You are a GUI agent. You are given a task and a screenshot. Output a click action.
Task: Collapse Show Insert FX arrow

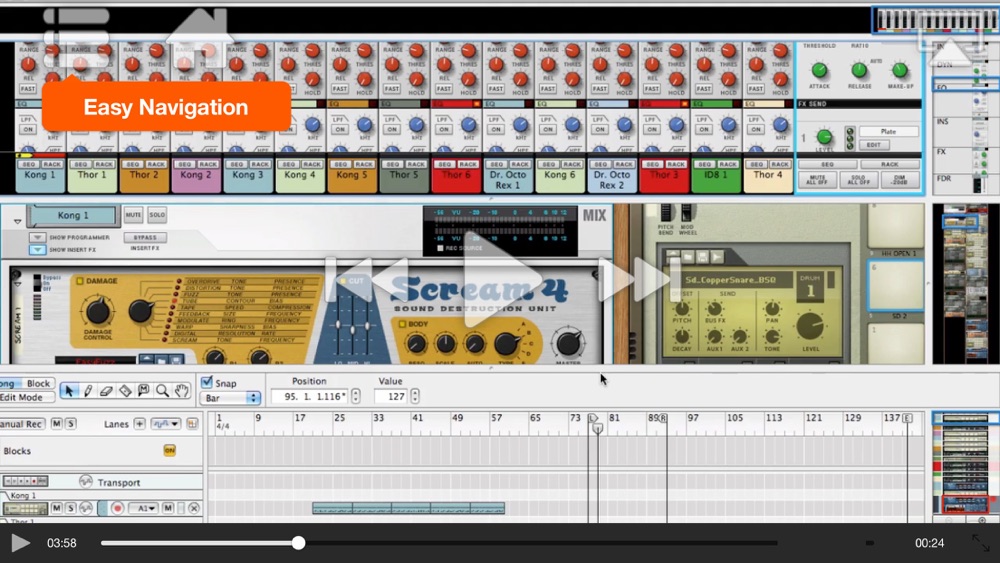[37, 249]
